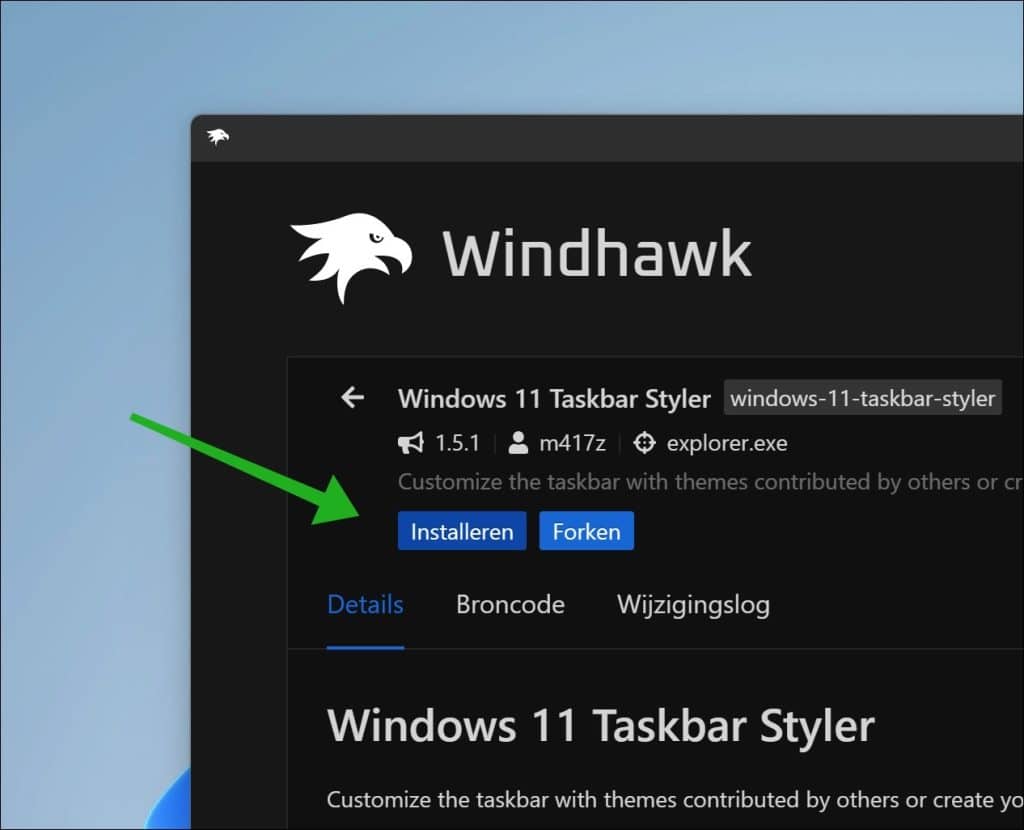Click the back arrow next to mod title

click(x=352, y=398)
